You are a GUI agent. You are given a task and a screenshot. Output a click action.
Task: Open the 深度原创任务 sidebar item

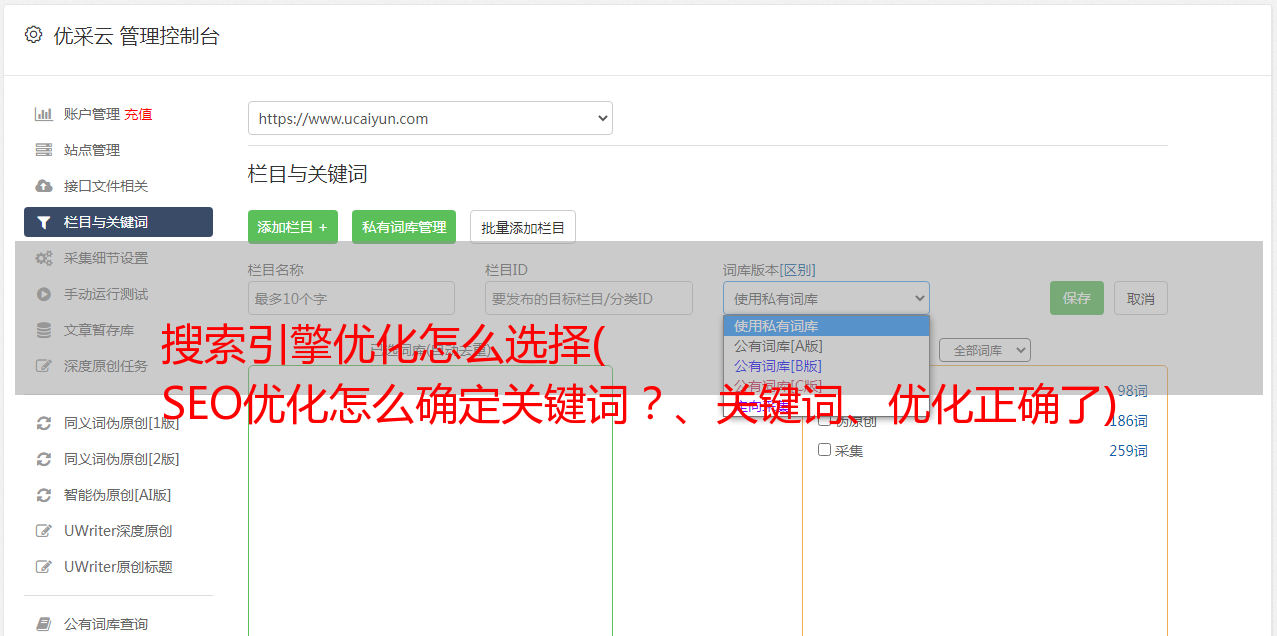(118, 366)
